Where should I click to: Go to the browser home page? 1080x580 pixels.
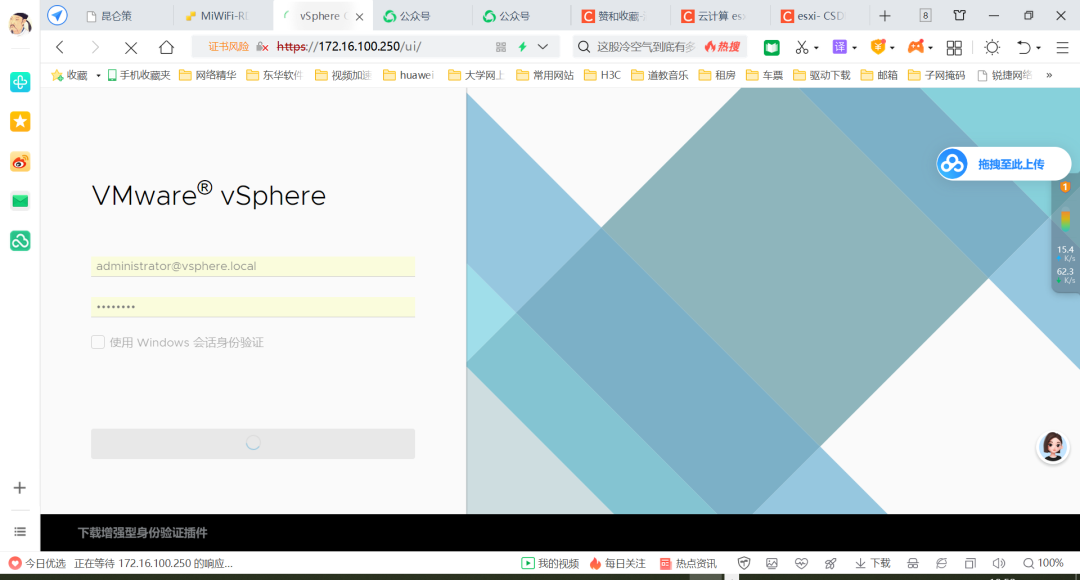[166, 47]
